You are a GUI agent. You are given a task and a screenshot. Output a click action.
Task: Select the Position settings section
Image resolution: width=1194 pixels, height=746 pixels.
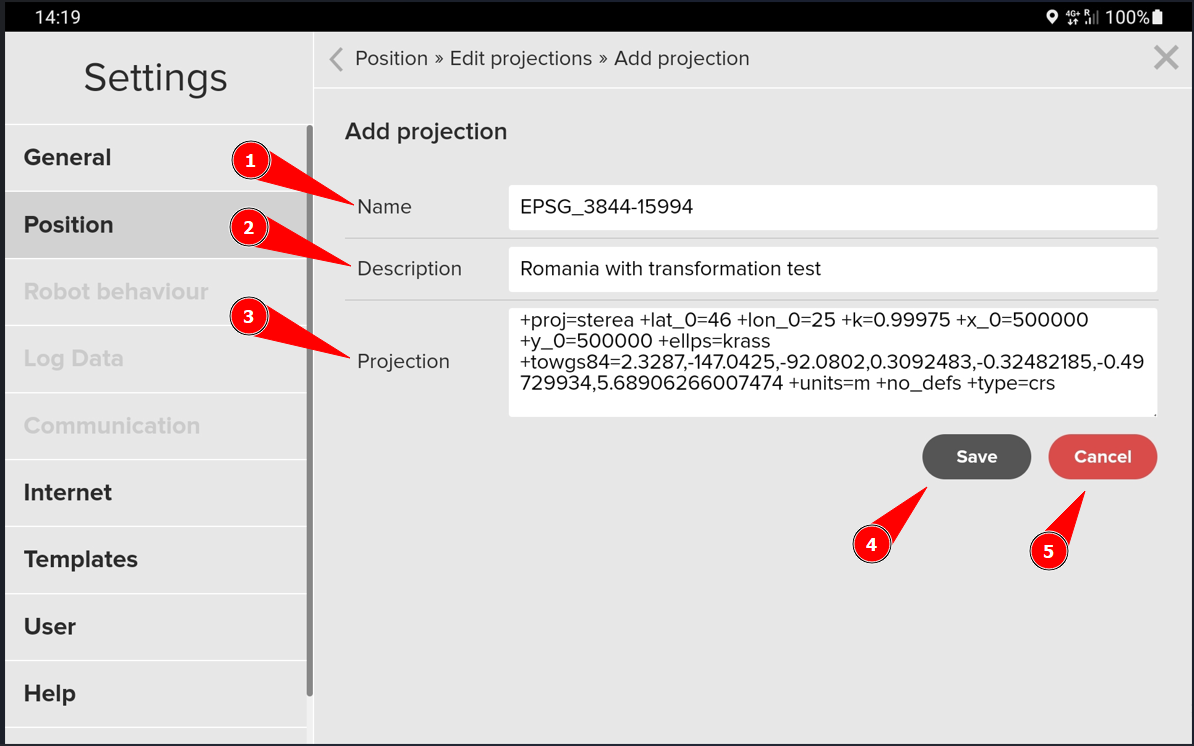(x=69, y=225)
